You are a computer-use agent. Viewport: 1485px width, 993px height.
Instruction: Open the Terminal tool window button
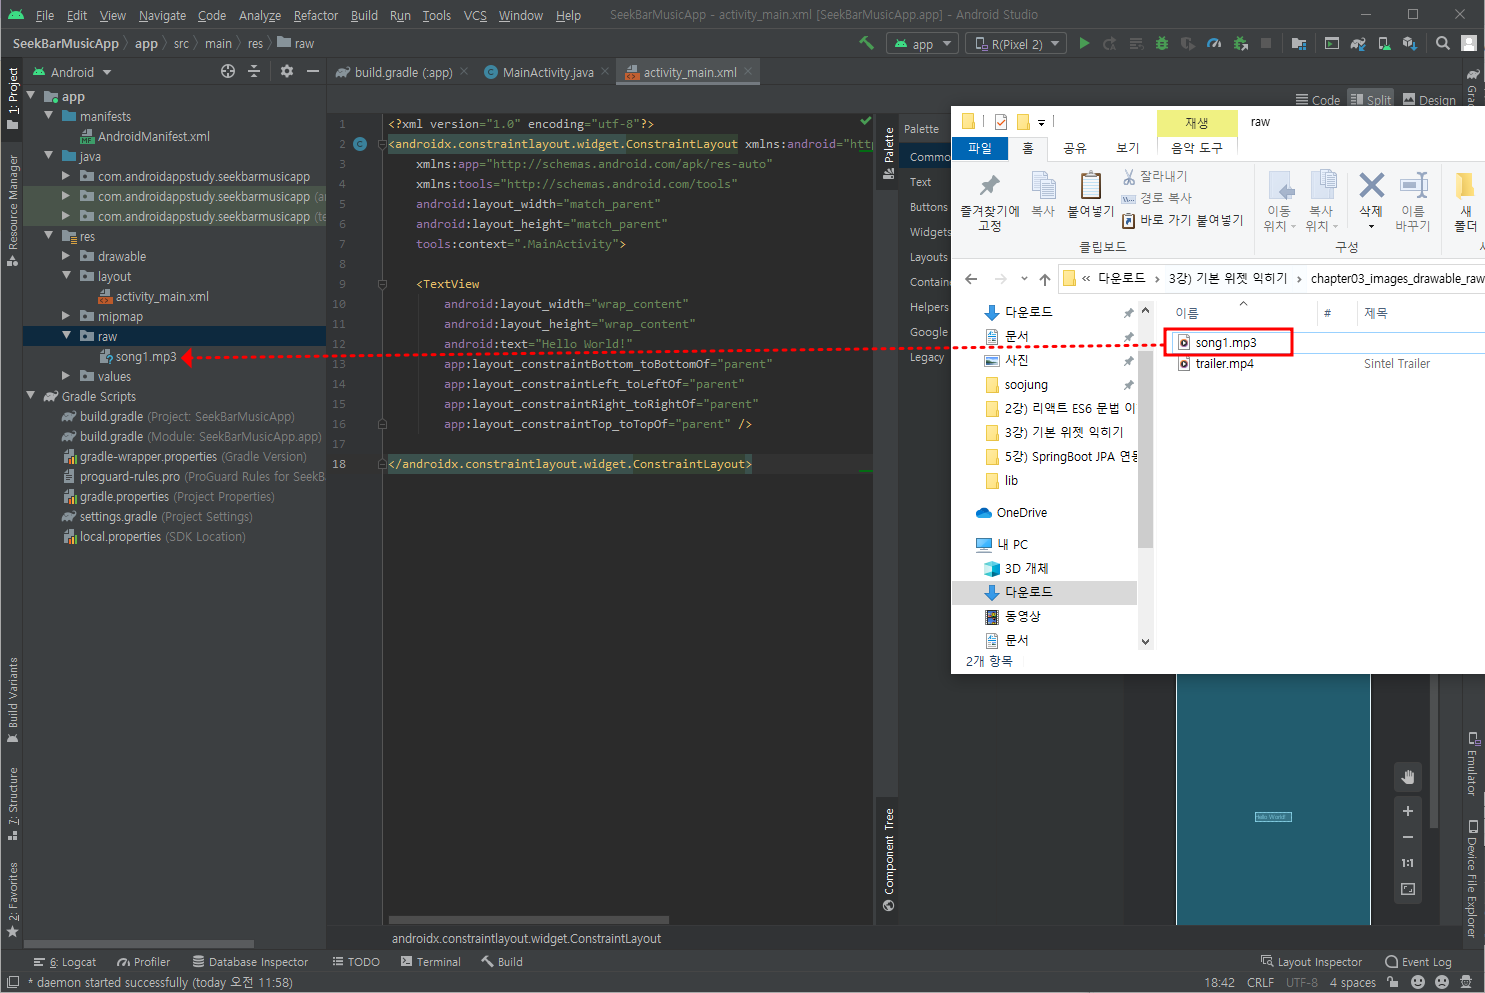click(430, 962)
